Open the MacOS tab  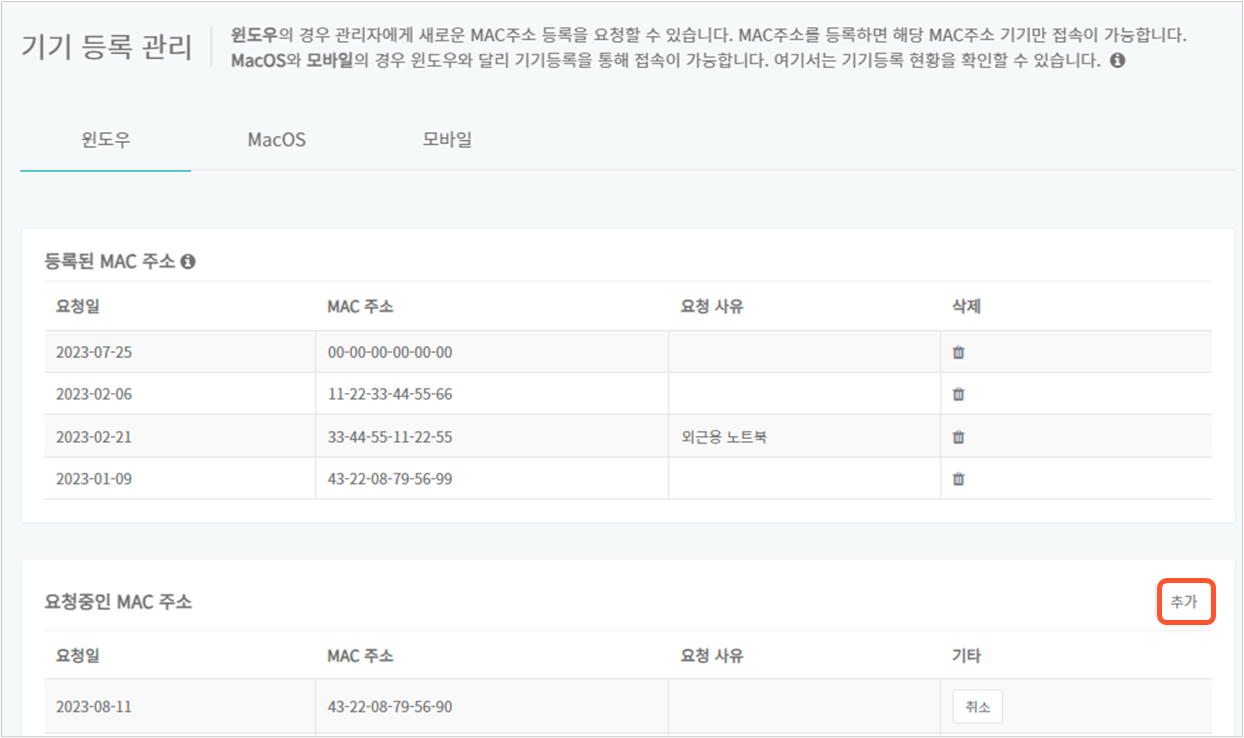coord(277,139)
